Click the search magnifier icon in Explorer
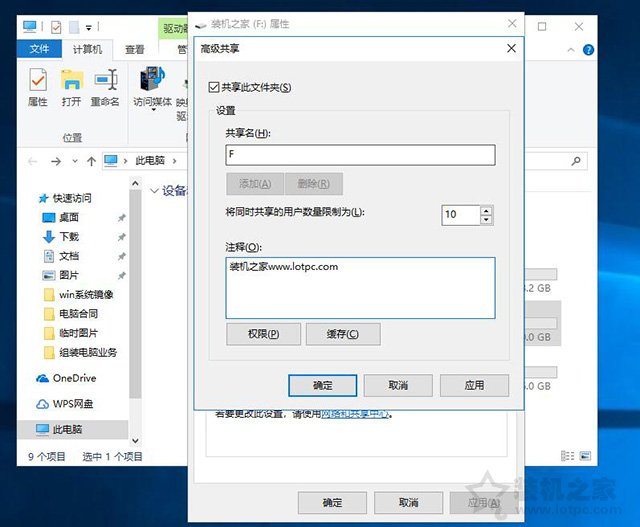The width and height of the screenshot is (640, 527). pyautogui.click(x=576, y=161)
